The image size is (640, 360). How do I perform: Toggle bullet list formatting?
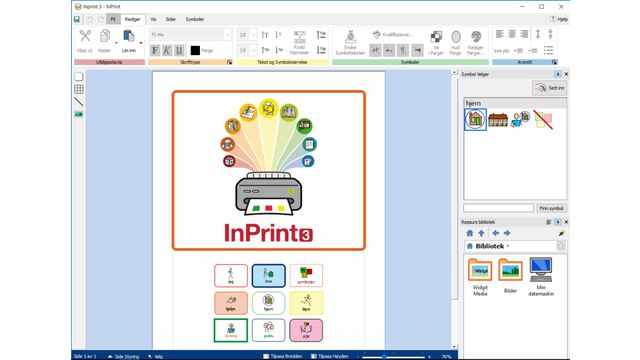[548, 50]
